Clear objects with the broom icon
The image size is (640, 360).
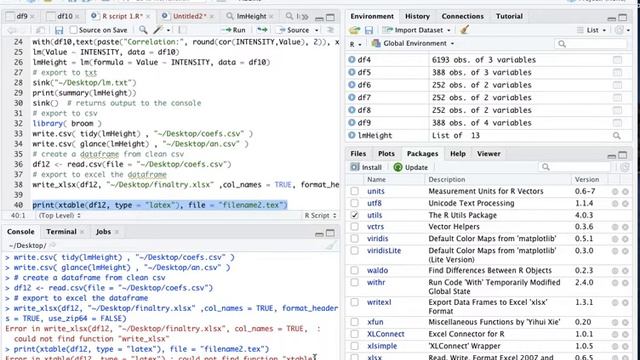coord(464,30)
